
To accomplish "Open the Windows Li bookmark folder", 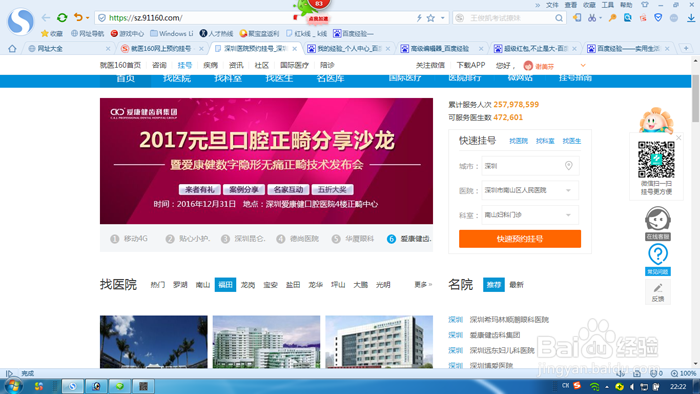I will [172, 33].
